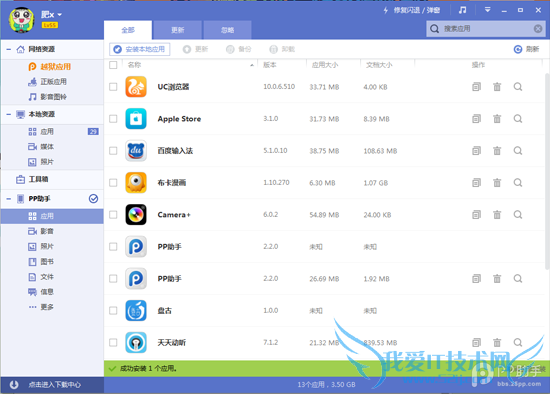Switch to the 更新 tab

[x=177, y=30]
